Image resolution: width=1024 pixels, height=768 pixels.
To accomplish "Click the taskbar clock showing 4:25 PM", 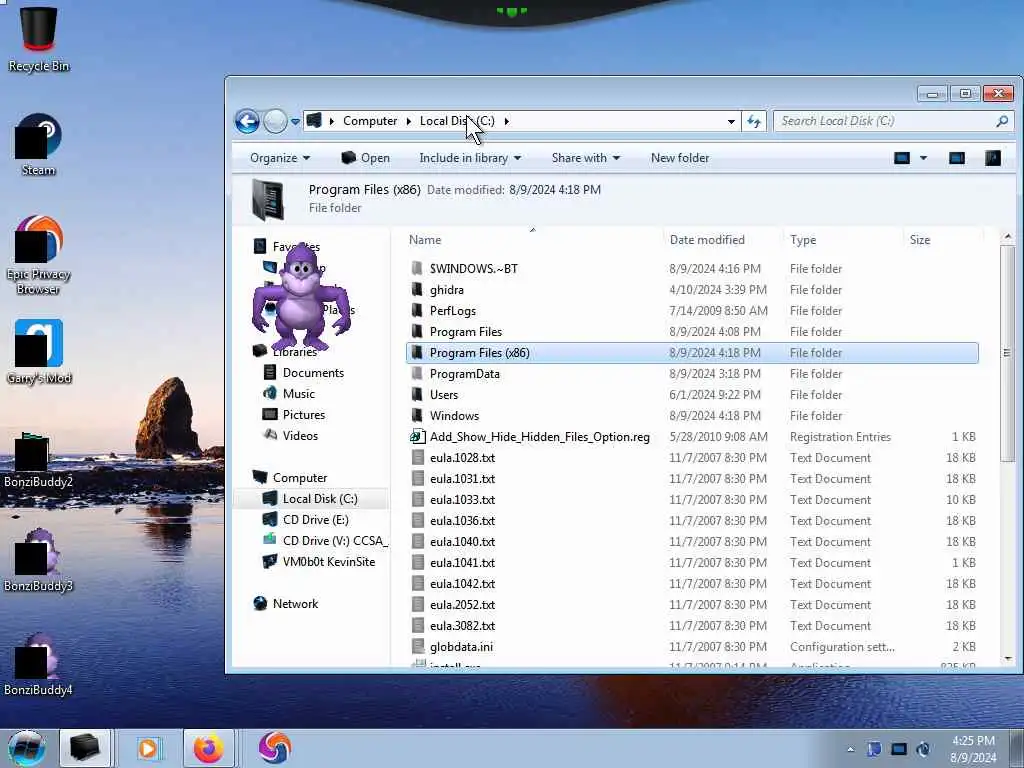I will (973, 749).
